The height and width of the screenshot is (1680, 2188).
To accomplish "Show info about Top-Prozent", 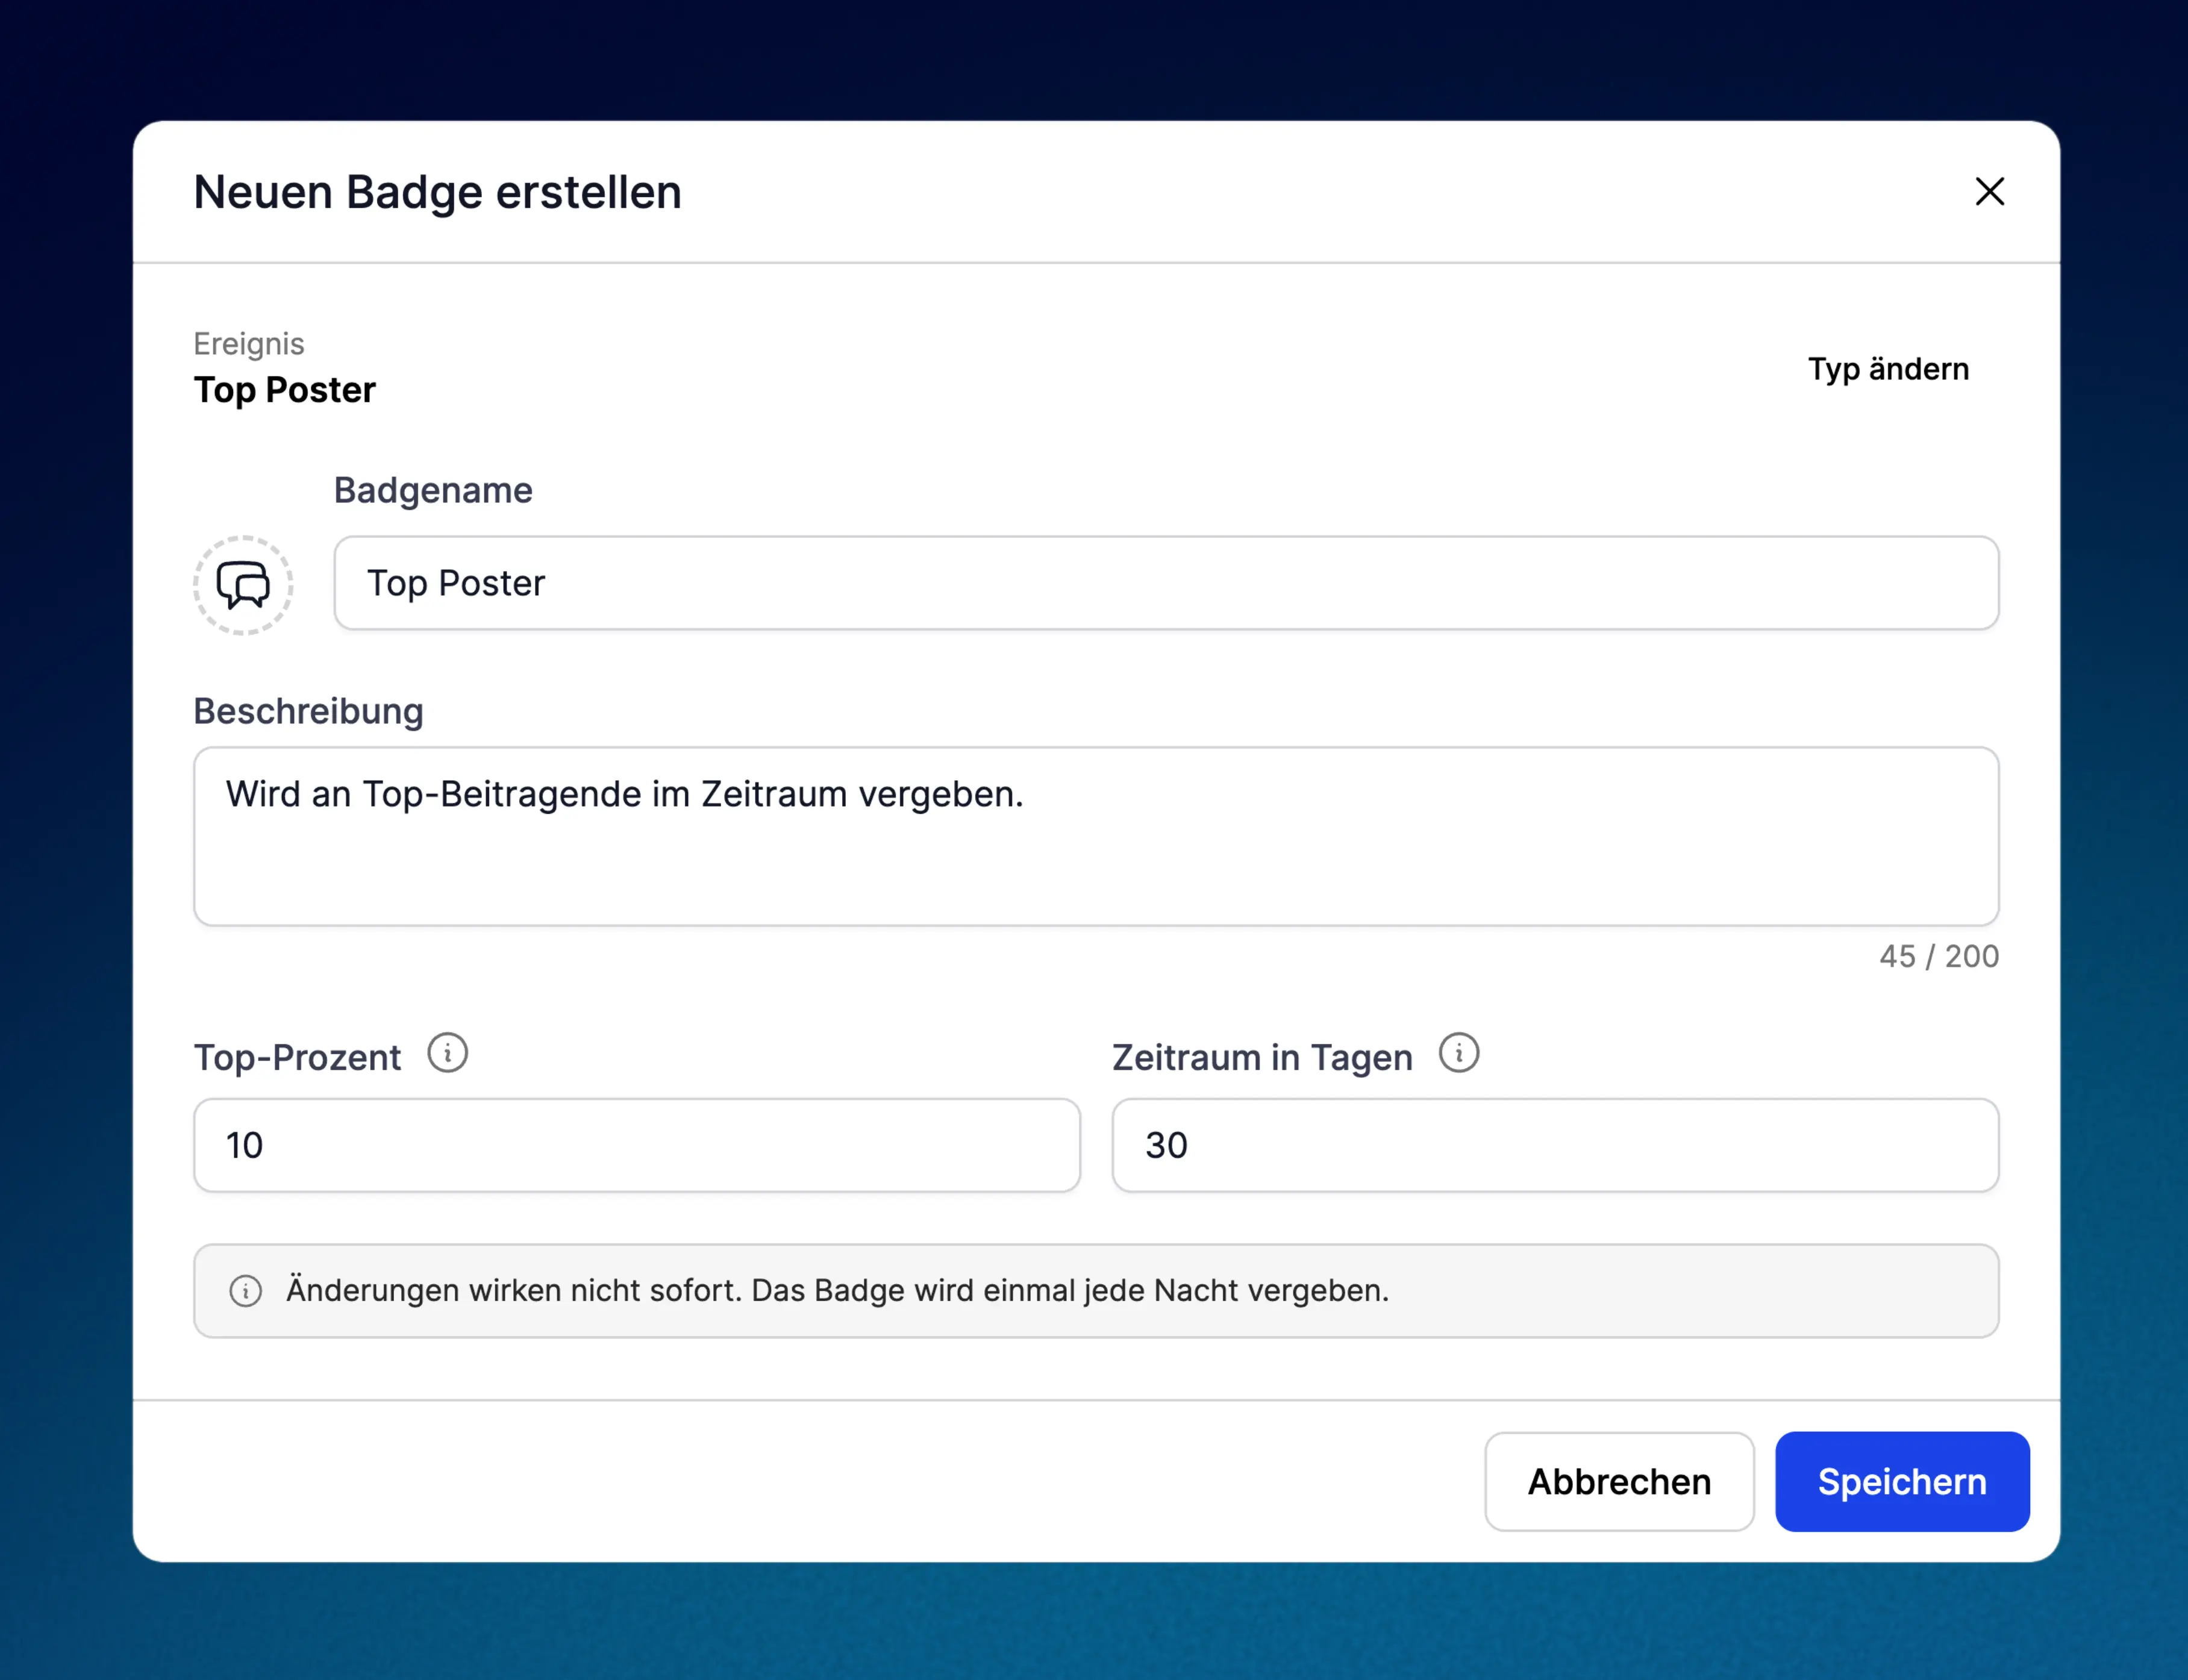I will point(447,1053).
